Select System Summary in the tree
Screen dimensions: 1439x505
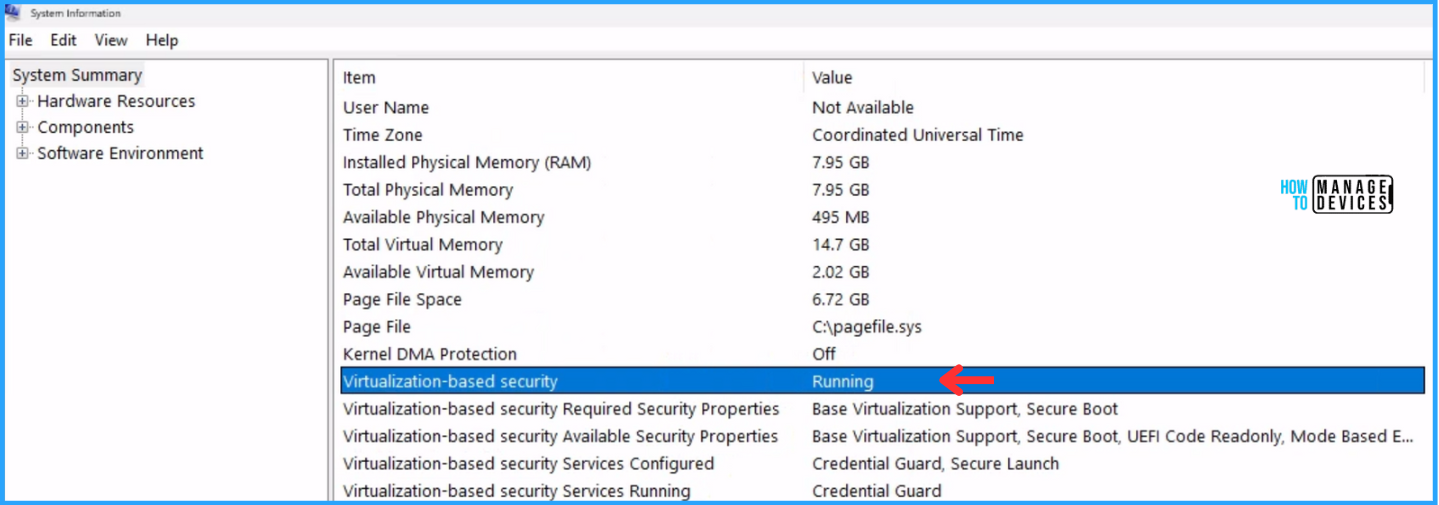(77, 75)
